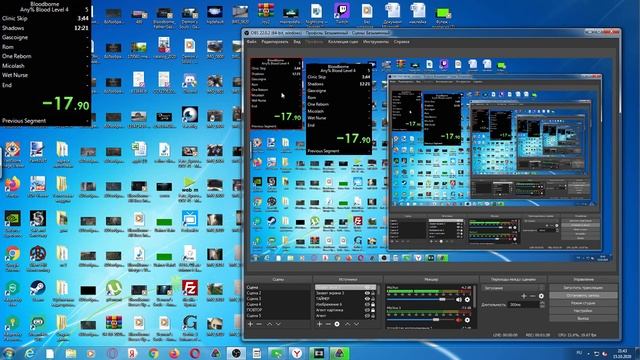Click the Выход button in OBS
The image size is (640, 360).
583,318
